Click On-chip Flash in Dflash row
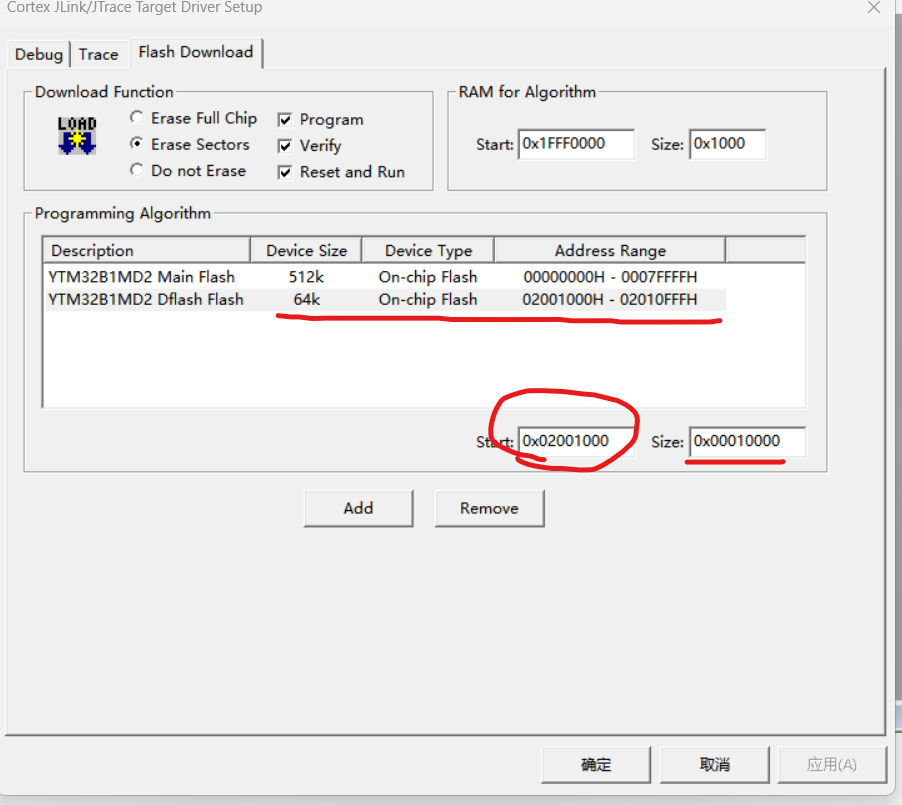The width and height of the screenshot is (902, 805). pos(428,299)
